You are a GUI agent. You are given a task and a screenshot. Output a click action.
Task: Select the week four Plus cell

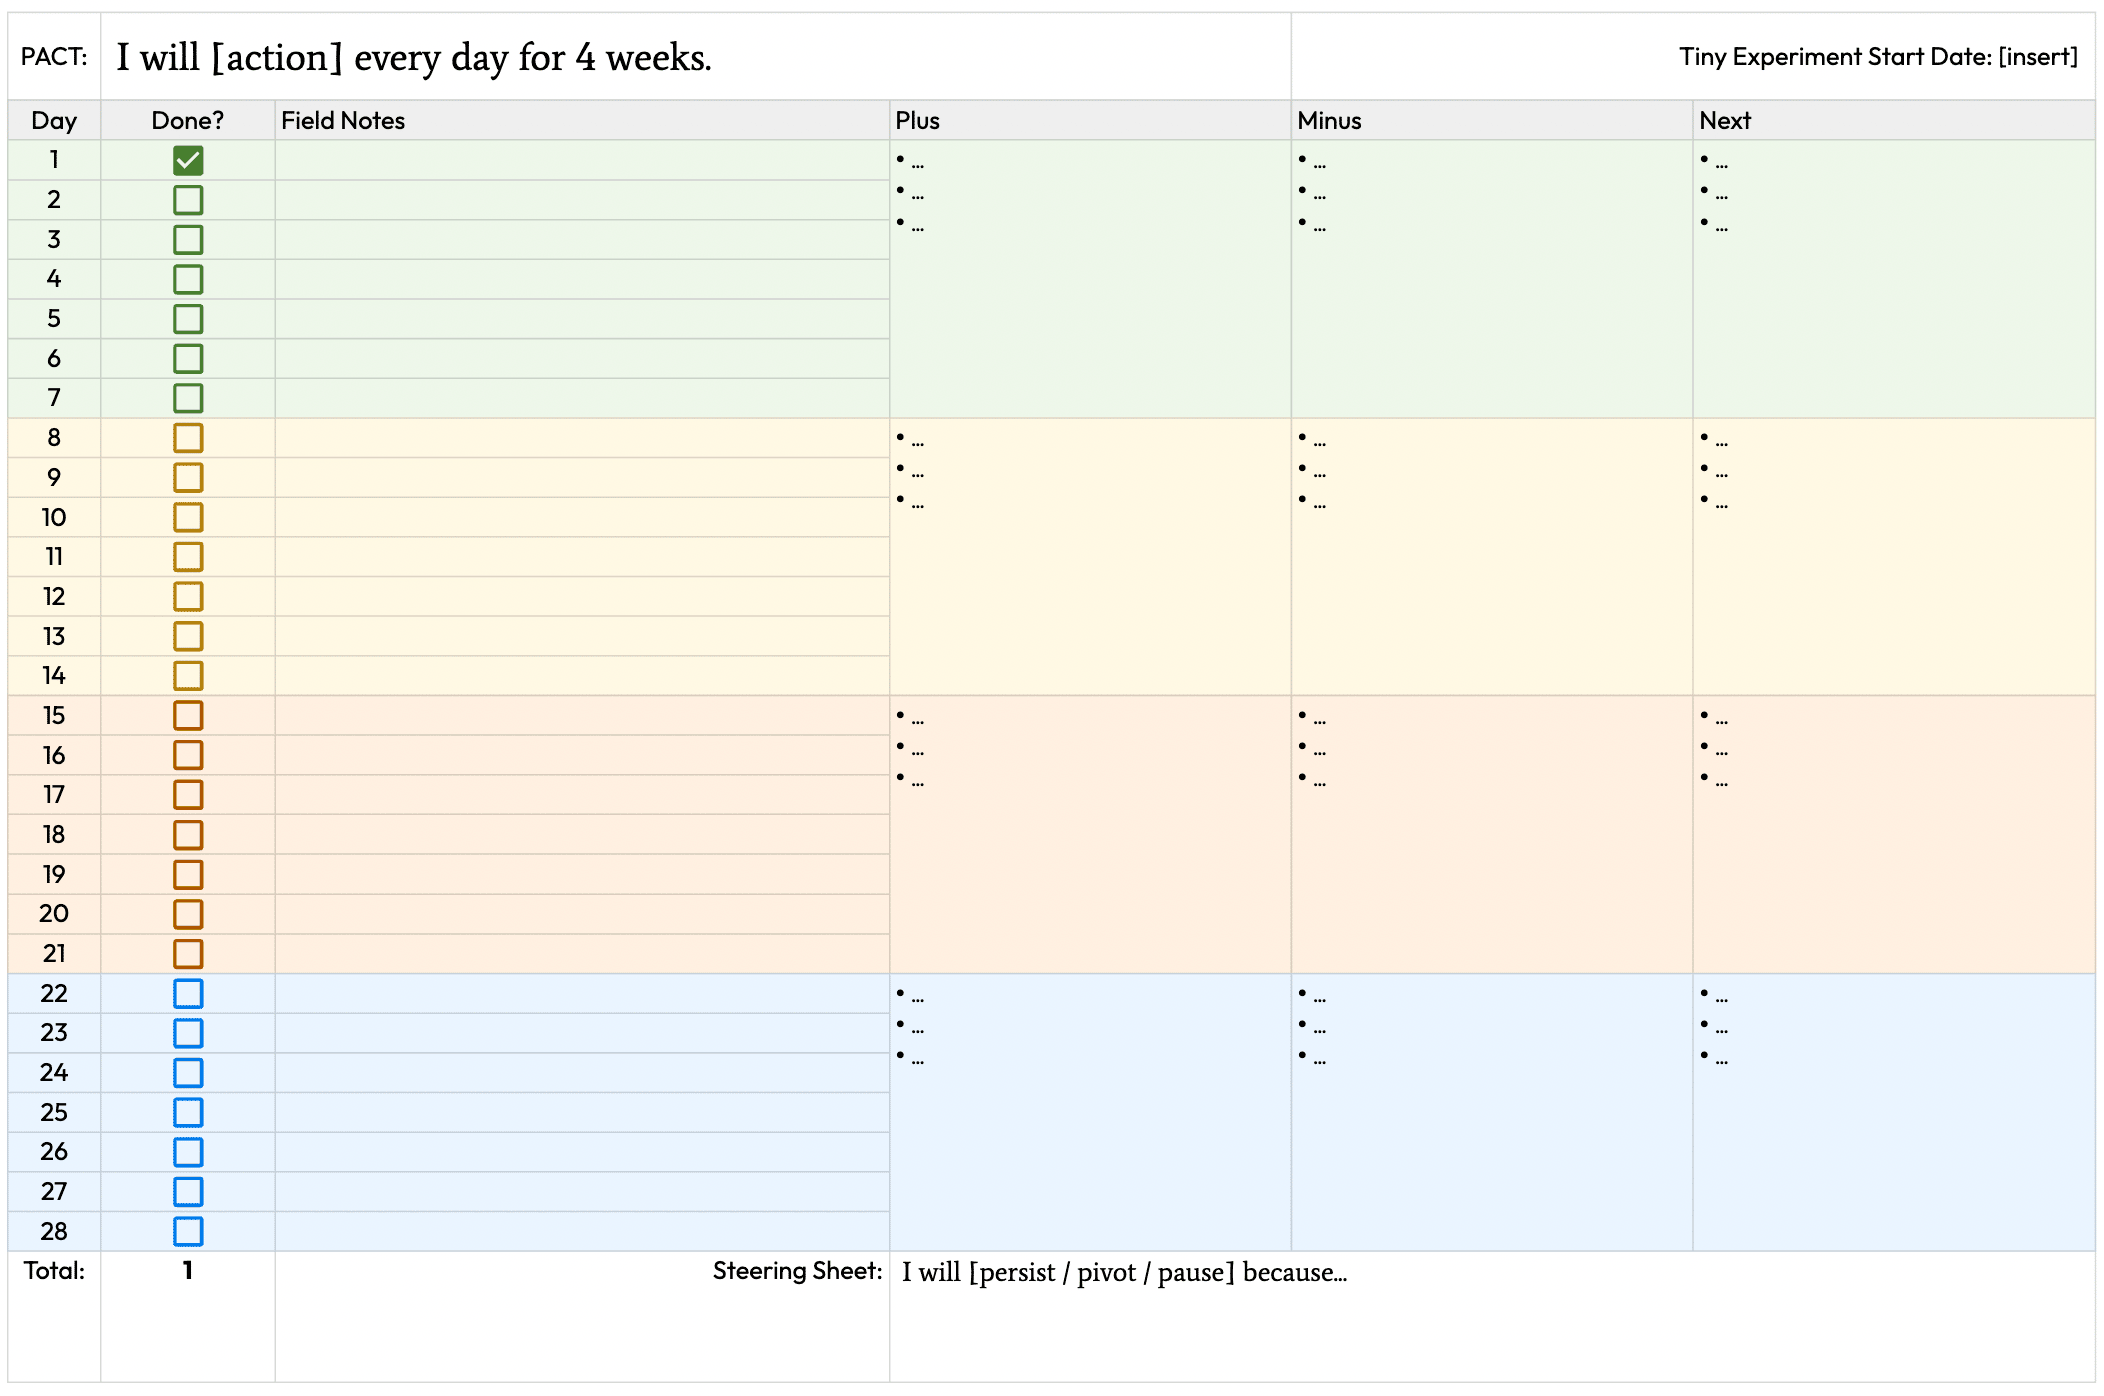(x=1090, y=1113)
